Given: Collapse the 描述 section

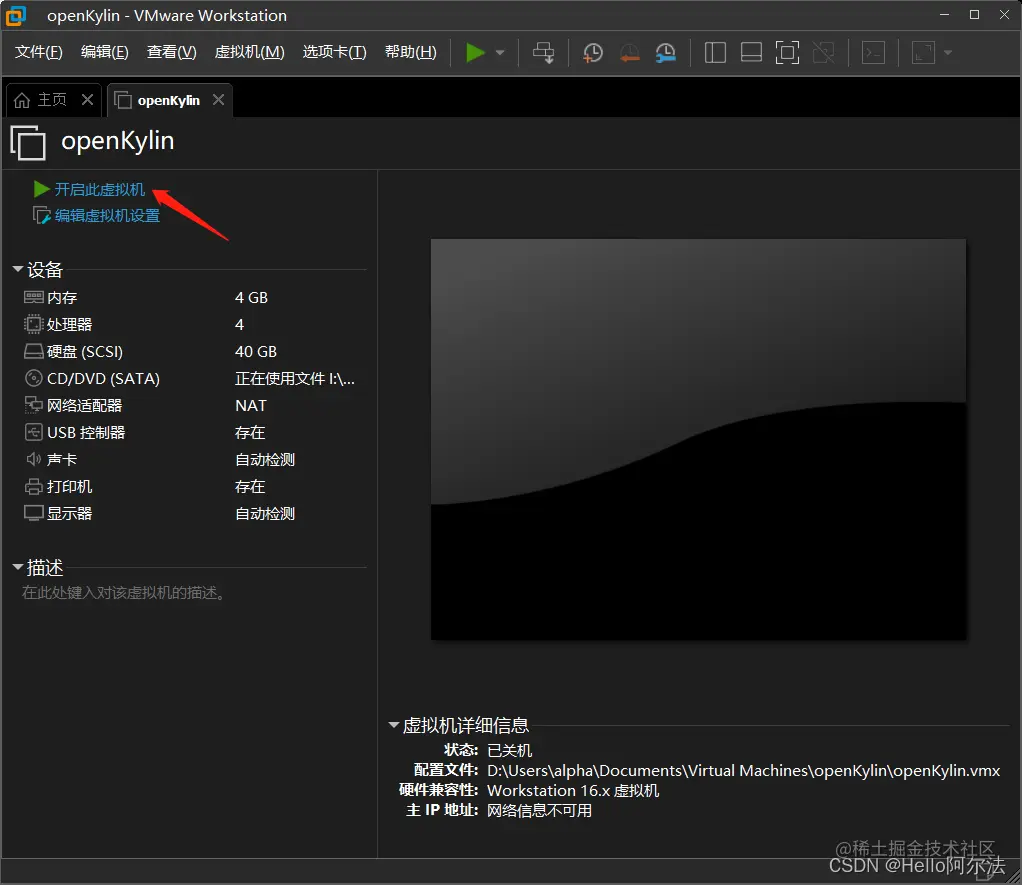Looking at the screenshot, I should (18, 567).
